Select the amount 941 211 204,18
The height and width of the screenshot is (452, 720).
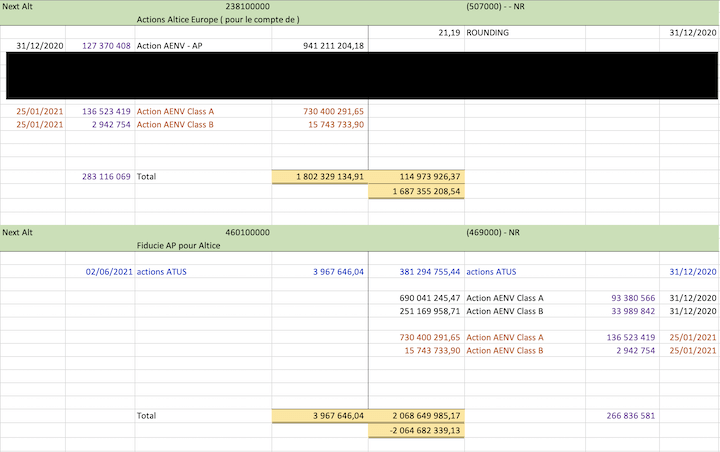(333, 45)
